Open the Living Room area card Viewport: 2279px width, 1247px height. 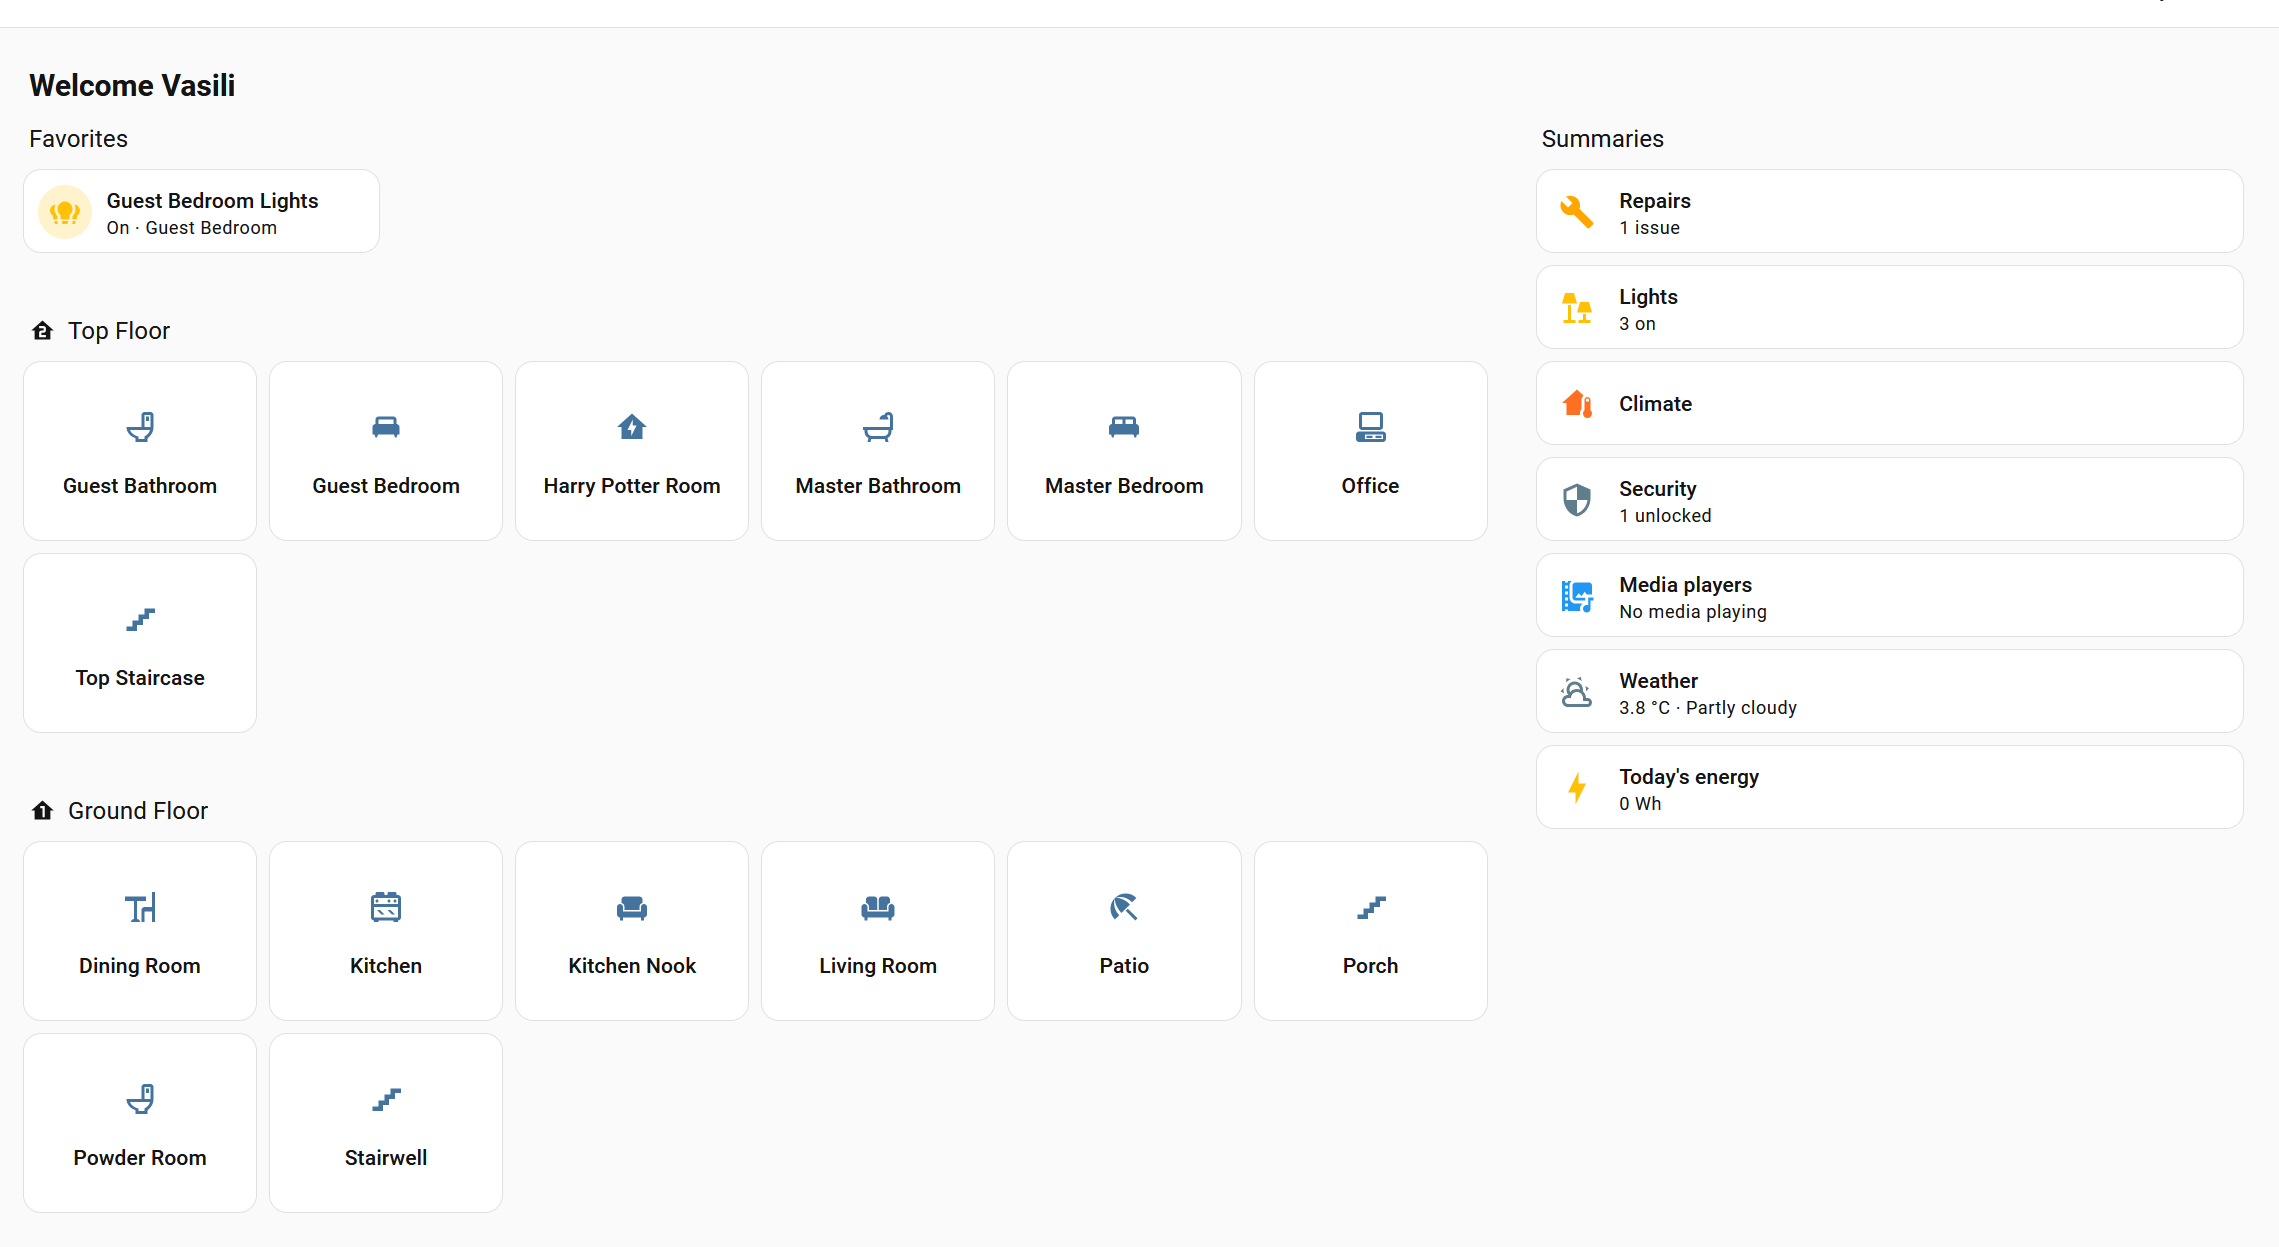click(878, 931)
